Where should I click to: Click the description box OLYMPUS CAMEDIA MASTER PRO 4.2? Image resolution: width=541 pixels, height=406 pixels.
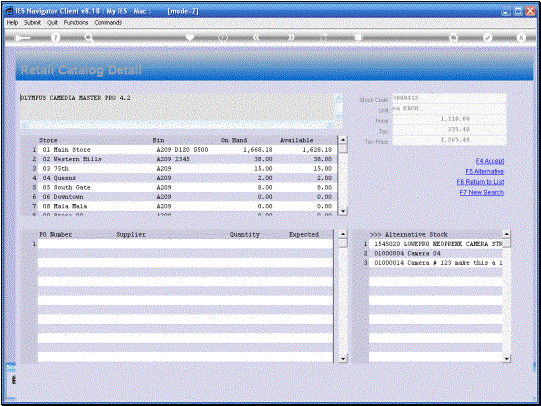click(x=177, y=107)
